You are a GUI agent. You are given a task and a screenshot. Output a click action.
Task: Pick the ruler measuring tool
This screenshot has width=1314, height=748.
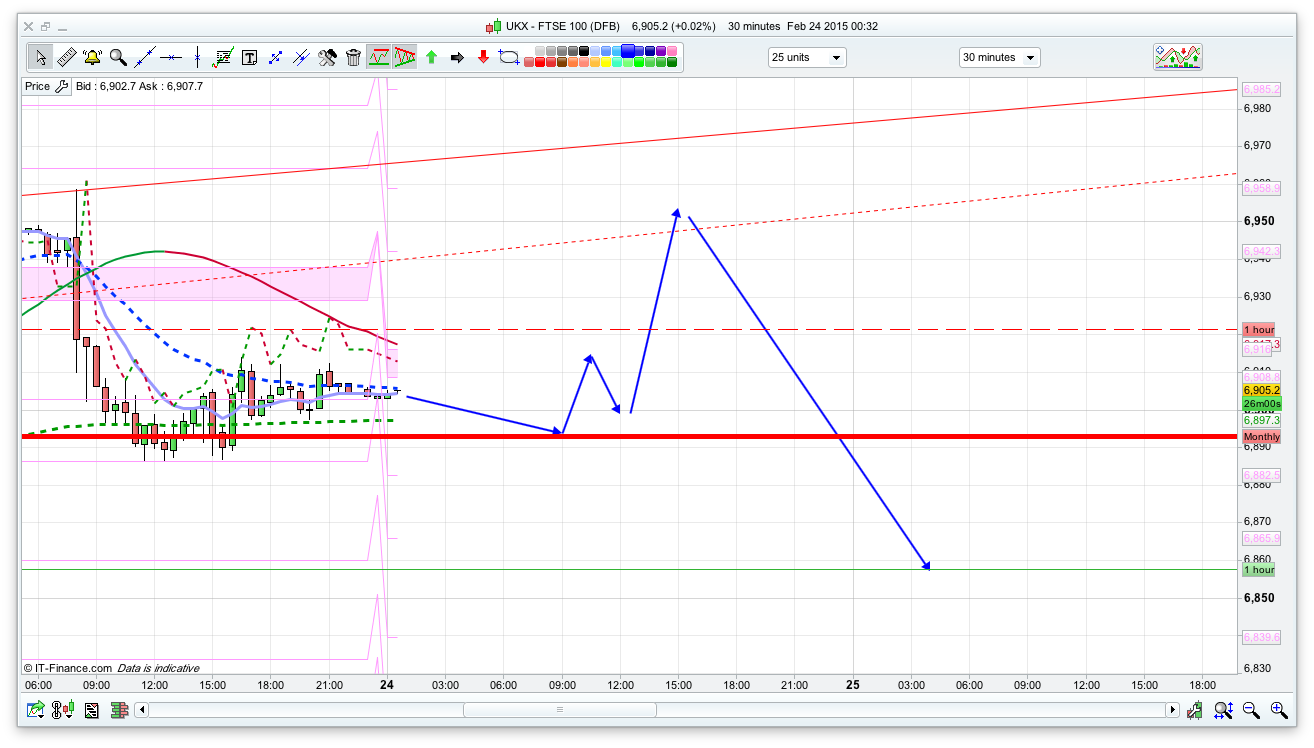pyautogui.click(x=66, y=57)
